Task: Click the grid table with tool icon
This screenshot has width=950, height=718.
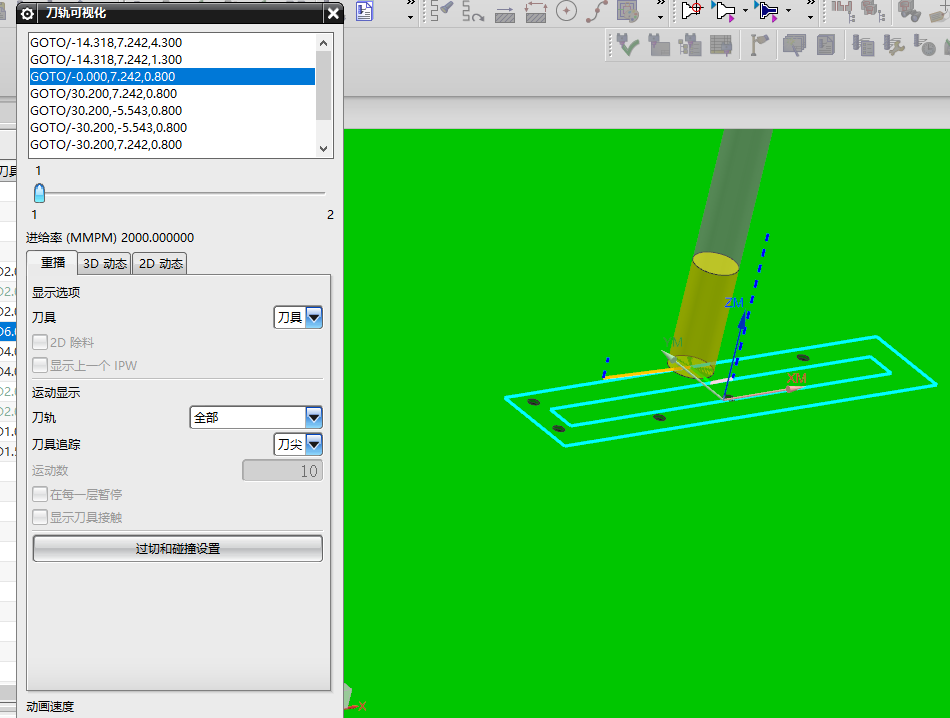Action: click(x=721, y=45)
